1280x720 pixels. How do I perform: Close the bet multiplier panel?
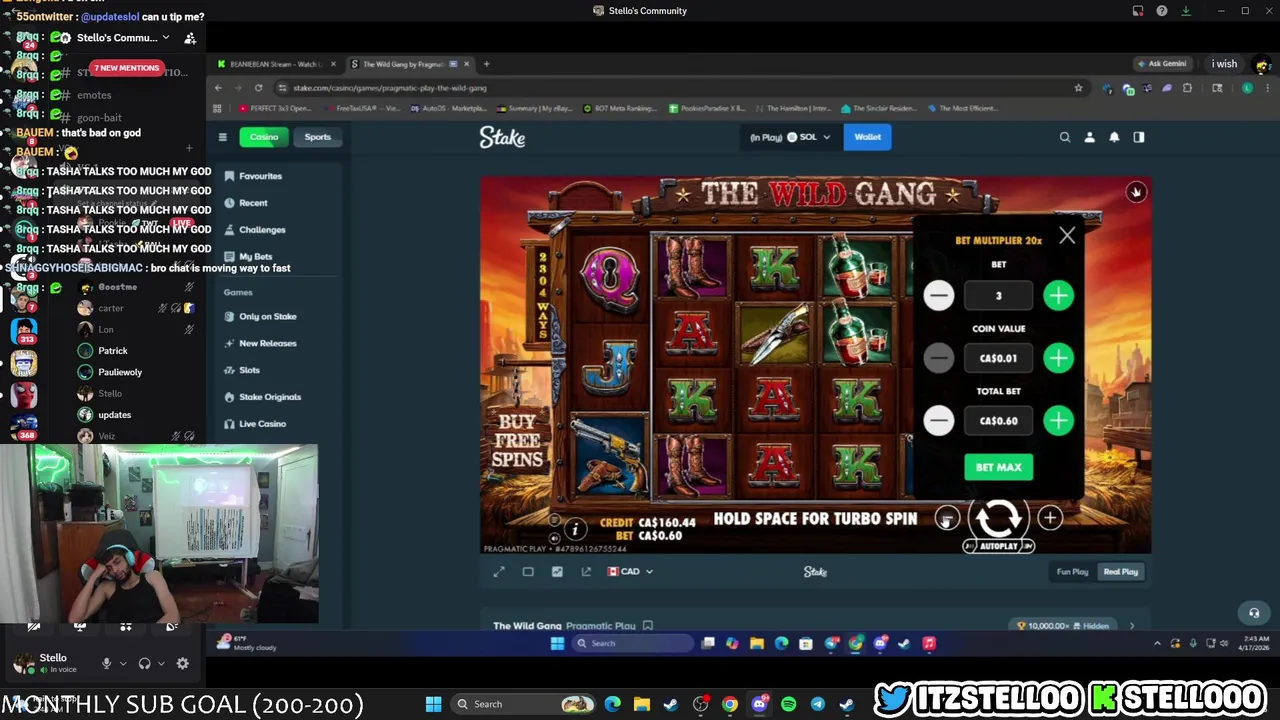click(1067, 236)
